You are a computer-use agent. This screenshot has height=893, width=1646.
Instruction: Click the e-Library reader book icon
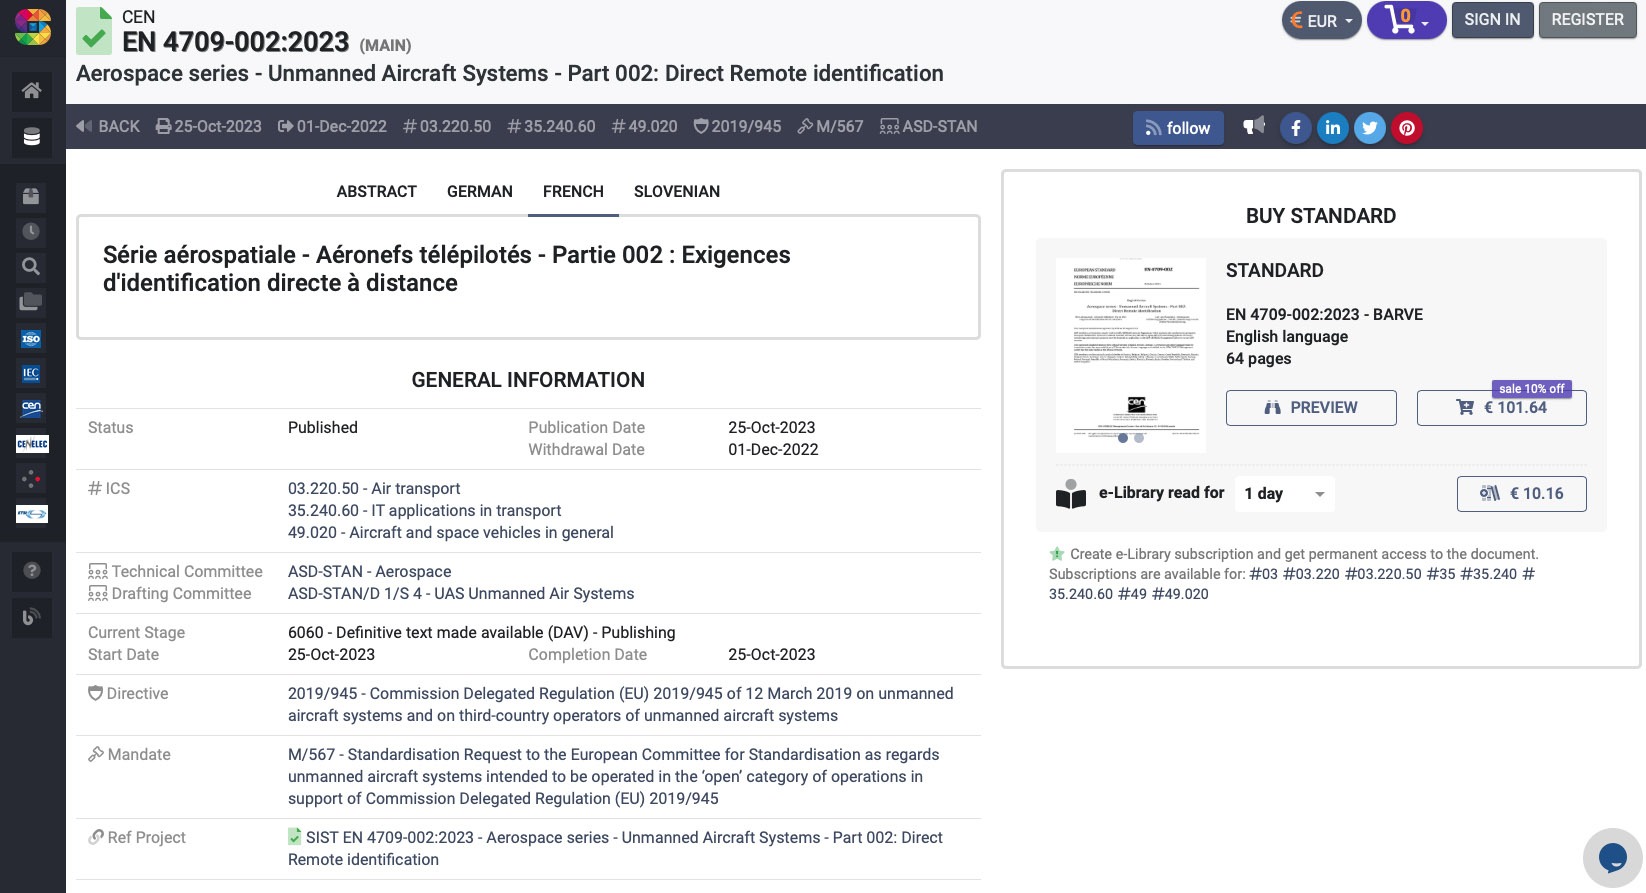1071,494
